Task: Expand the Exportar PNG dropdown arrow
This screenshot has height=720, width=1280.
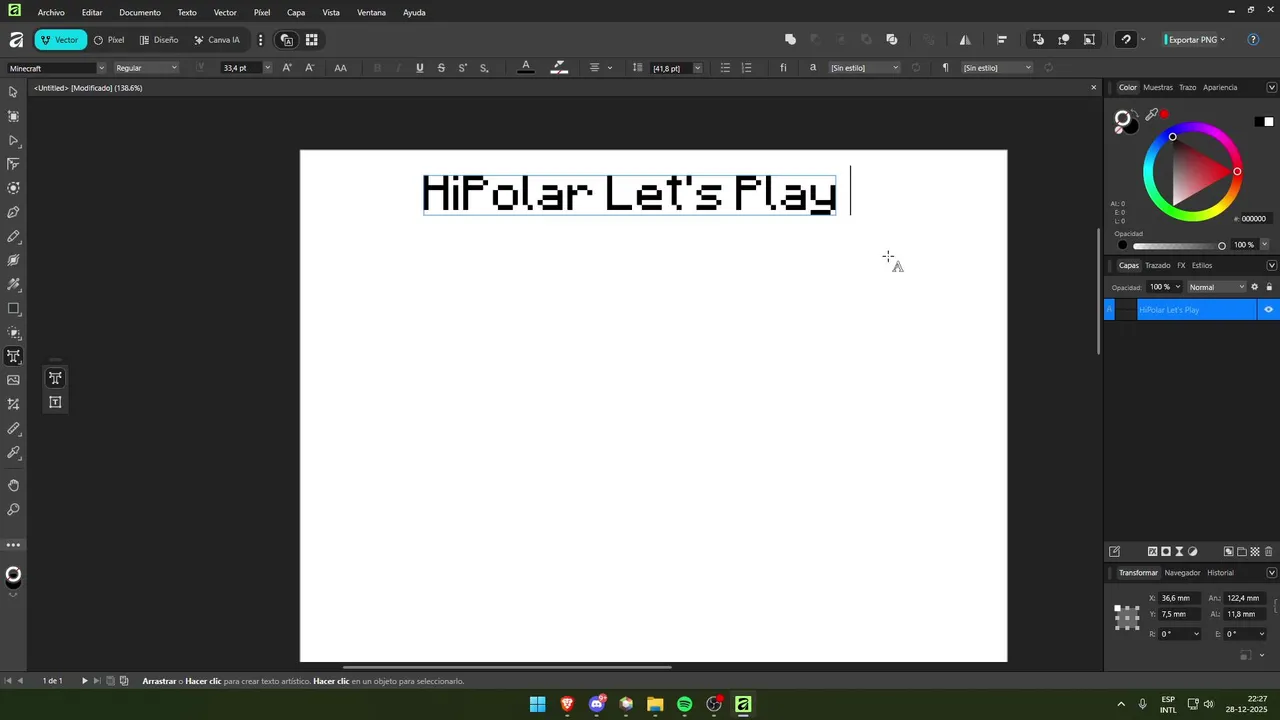Action: coord(1222,40)
